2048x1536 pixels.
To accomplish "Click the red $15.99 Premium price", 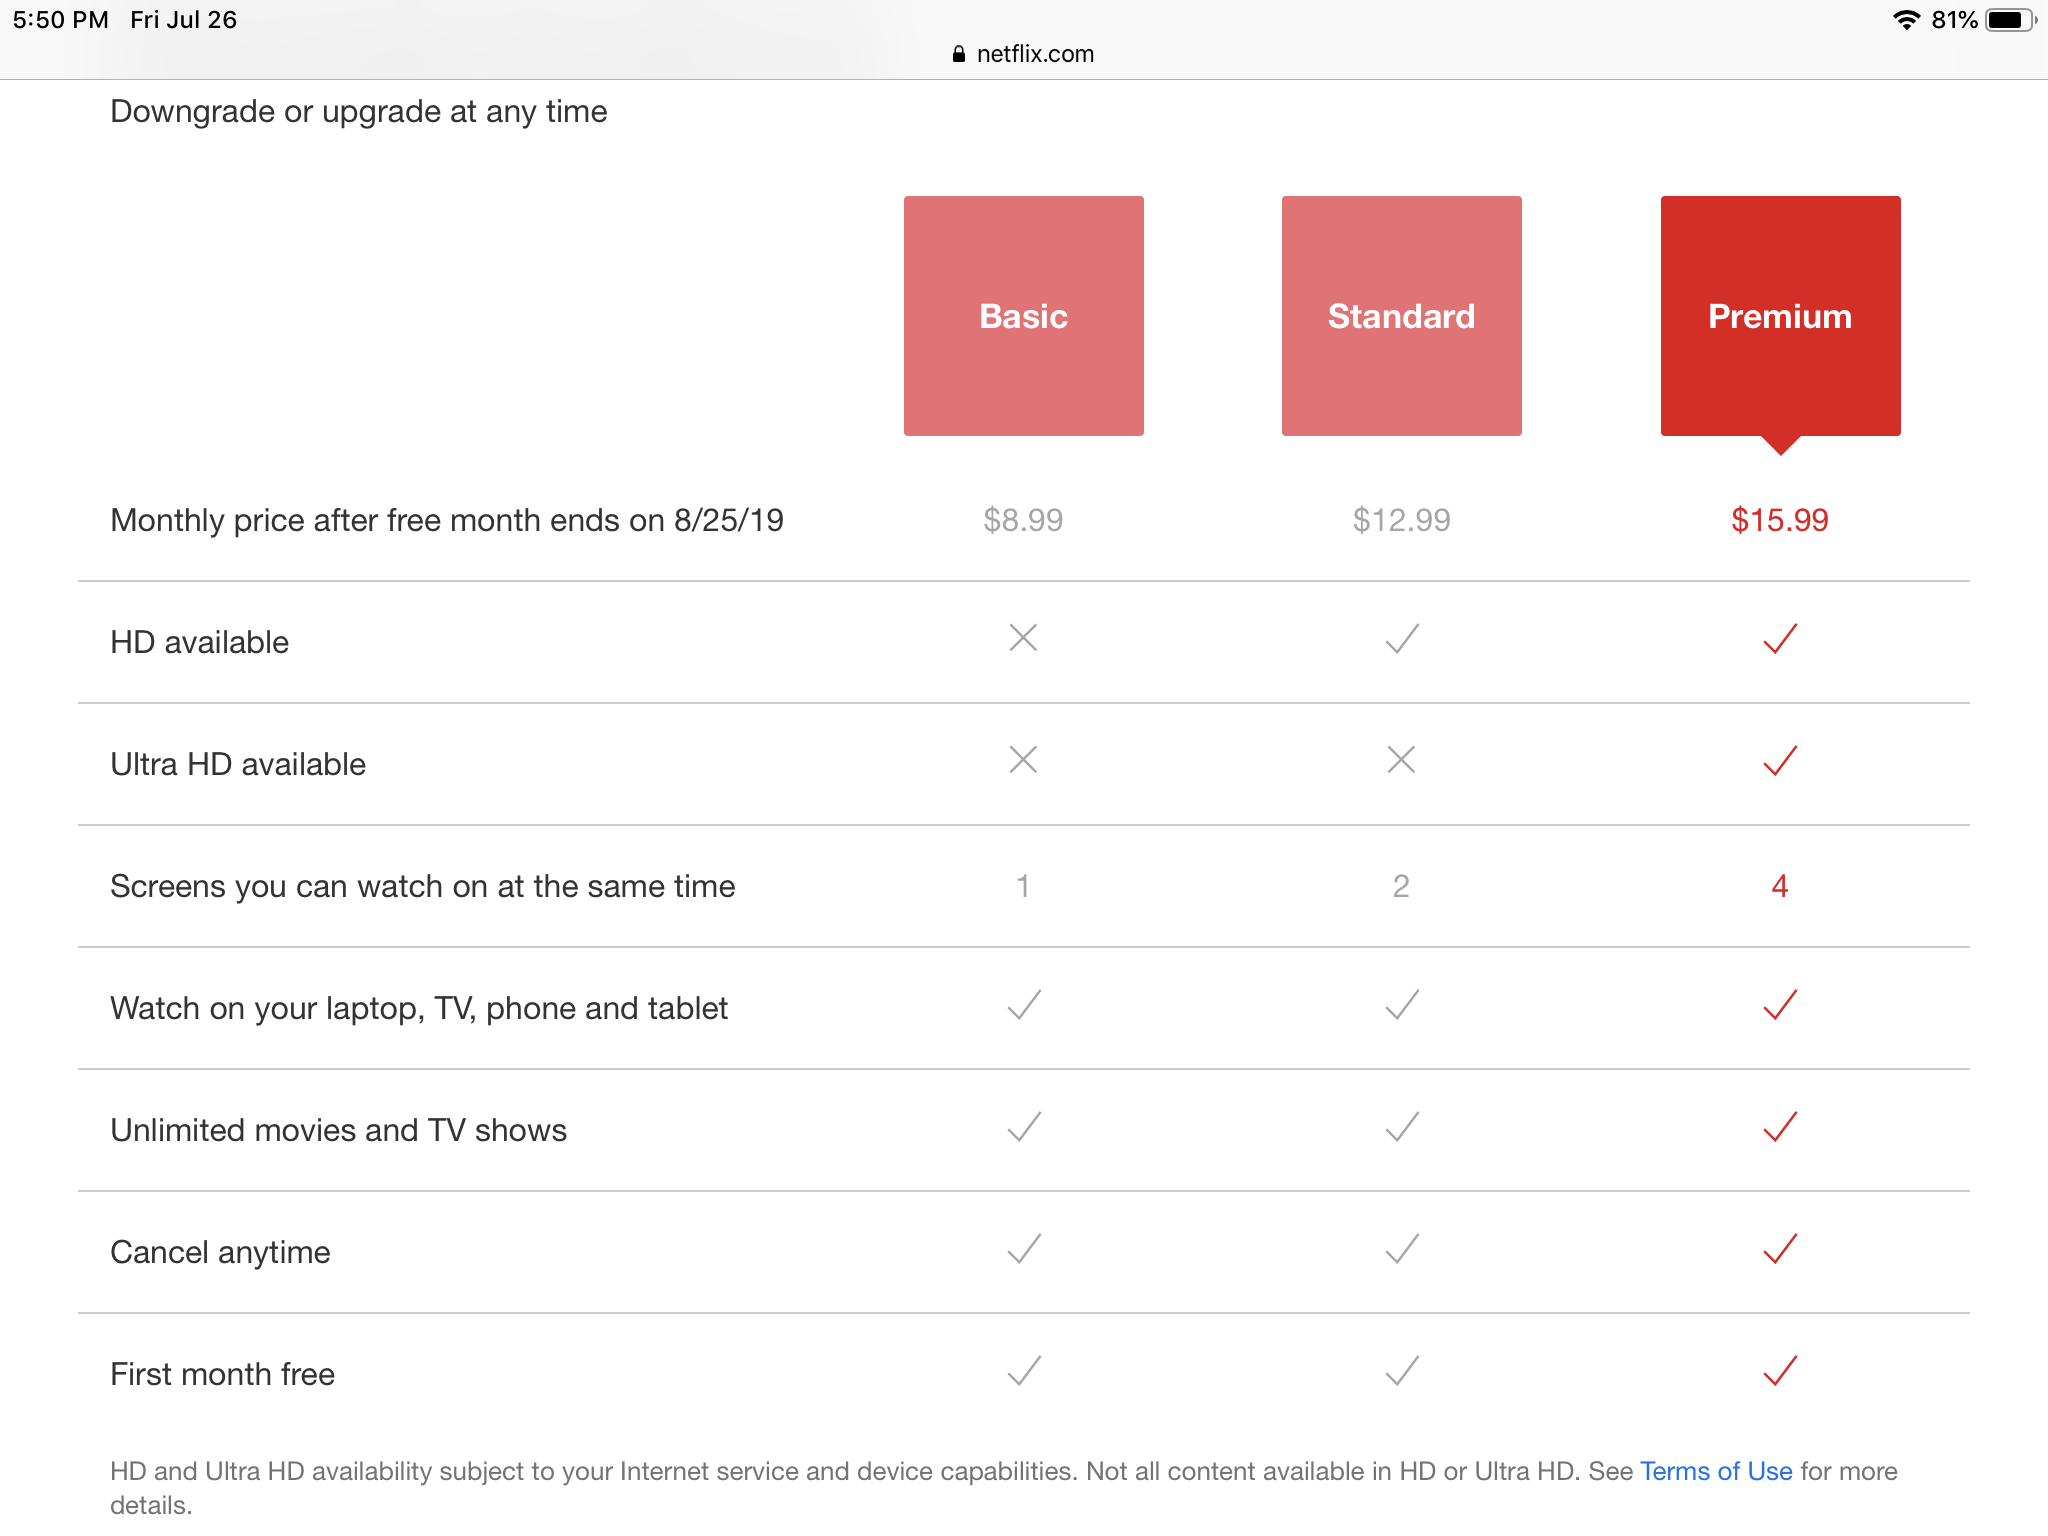I will pyautogui.click(x=1780, y=520).
